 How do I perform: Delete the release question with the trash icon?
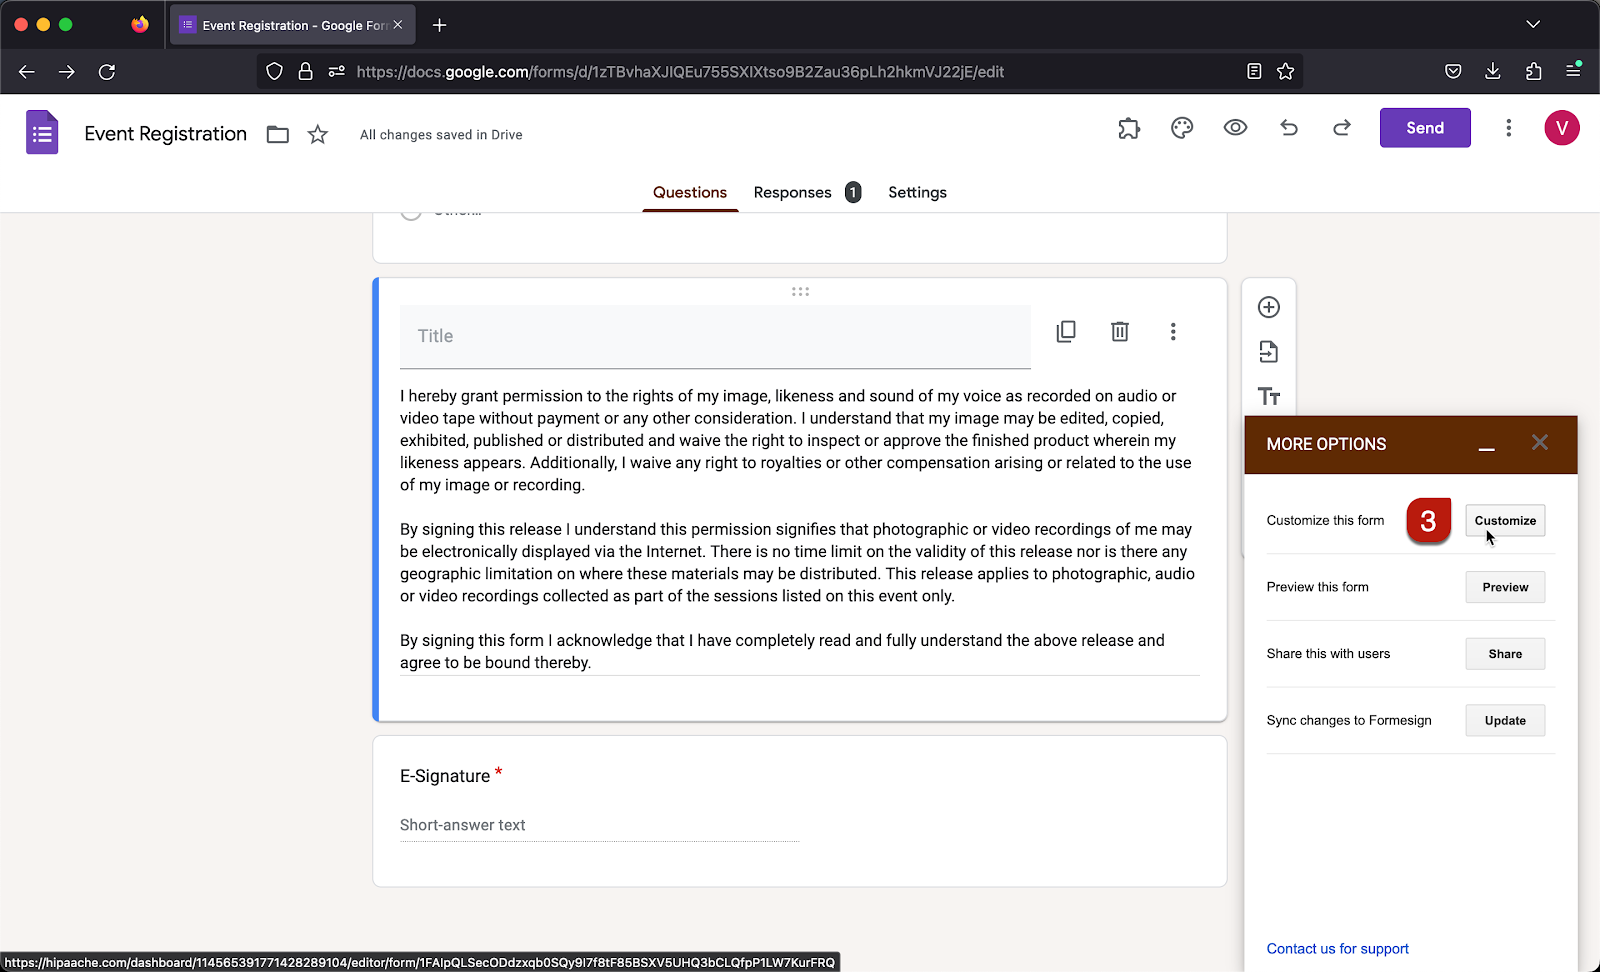tap(1119, 331)
